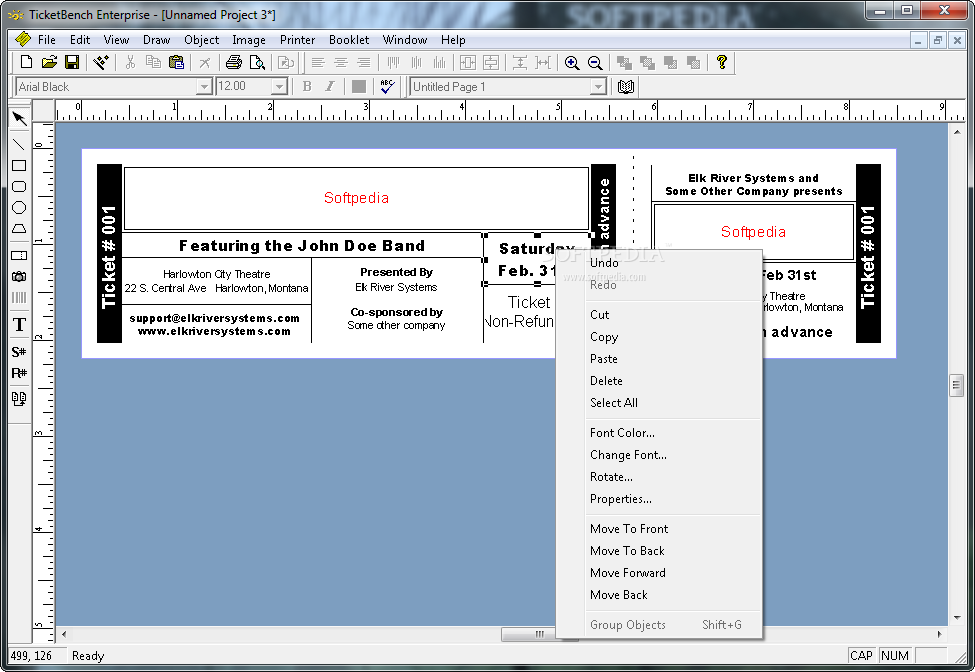Open the Printer menu
Image resolution: width=975 pixels, height=672 pixels.
(x=297, y=40)
